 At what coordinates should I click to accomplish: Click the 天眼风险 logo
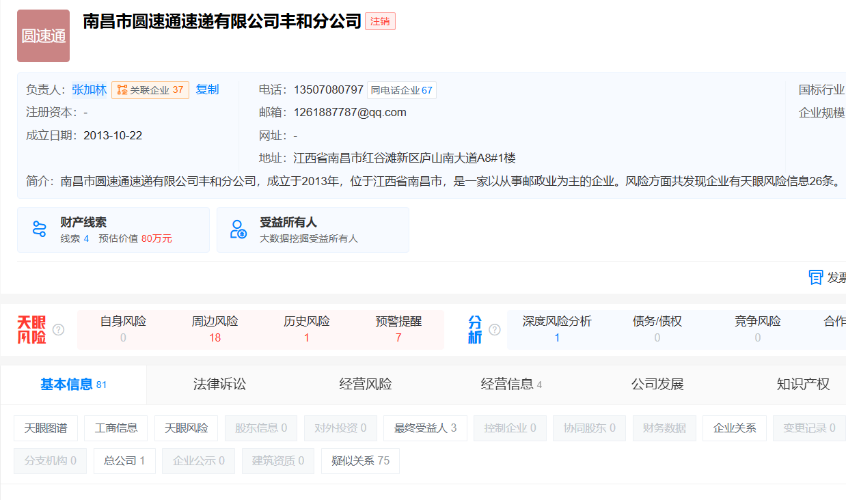point(31,330)
